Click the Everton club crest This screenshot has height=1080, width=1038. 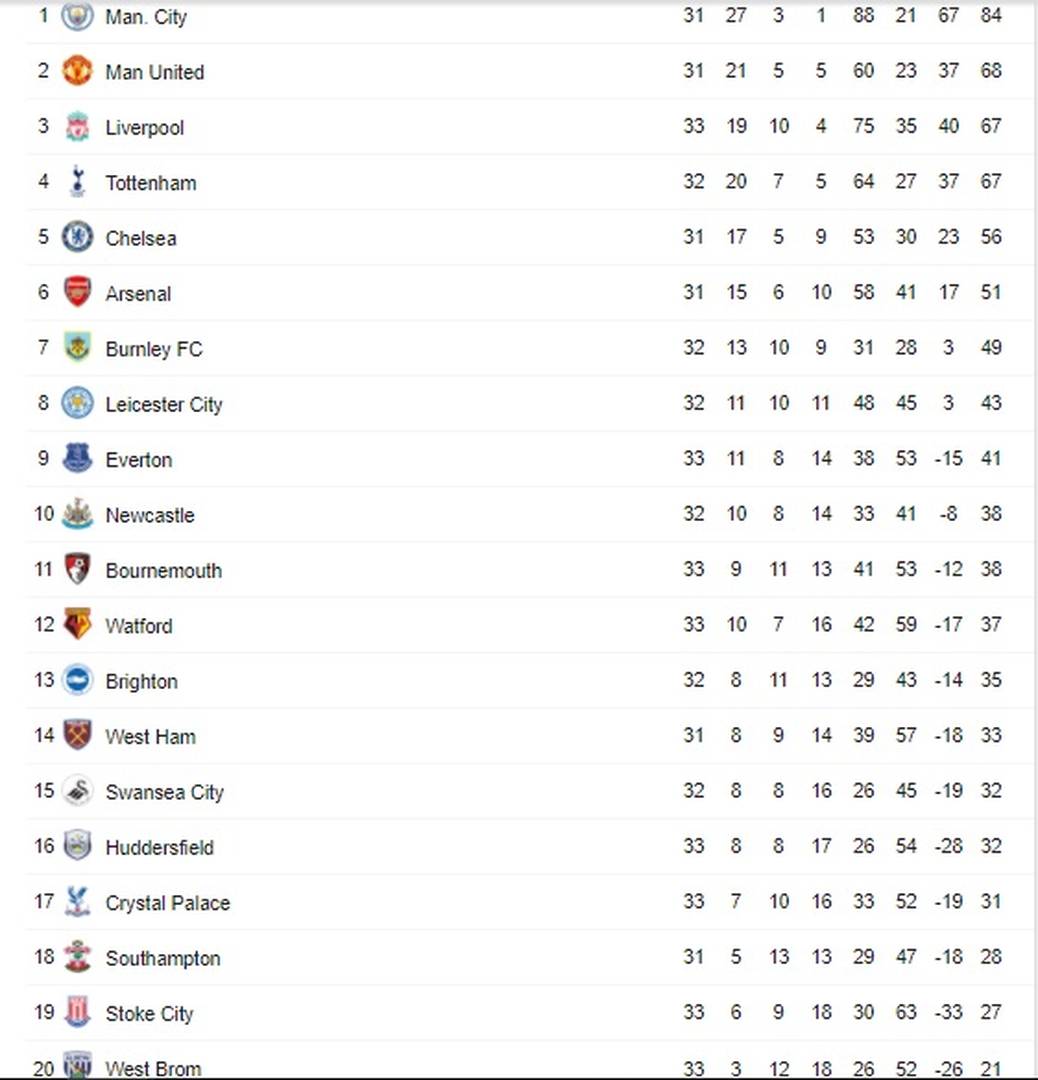[x=77, y=459]
